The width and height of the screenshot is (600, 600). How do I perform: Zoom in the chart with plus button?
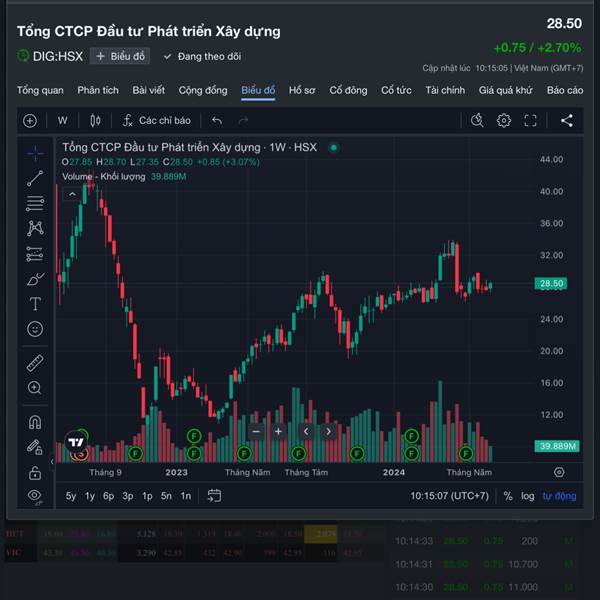[278, 432]
